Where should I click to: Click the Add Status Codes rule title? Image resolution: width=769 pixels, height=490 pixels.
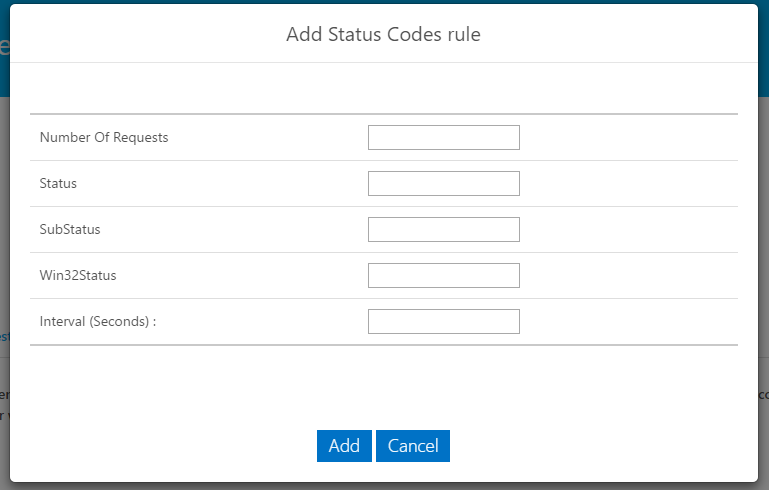pos(384,35)
